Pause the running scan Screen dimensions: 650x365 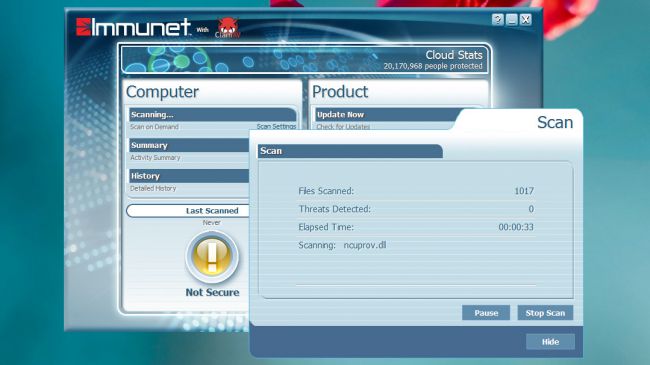486,313
